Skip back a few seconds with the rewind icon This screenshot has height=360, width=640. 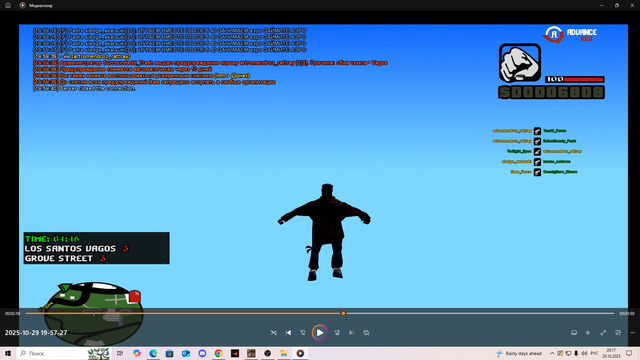(303, 333)
